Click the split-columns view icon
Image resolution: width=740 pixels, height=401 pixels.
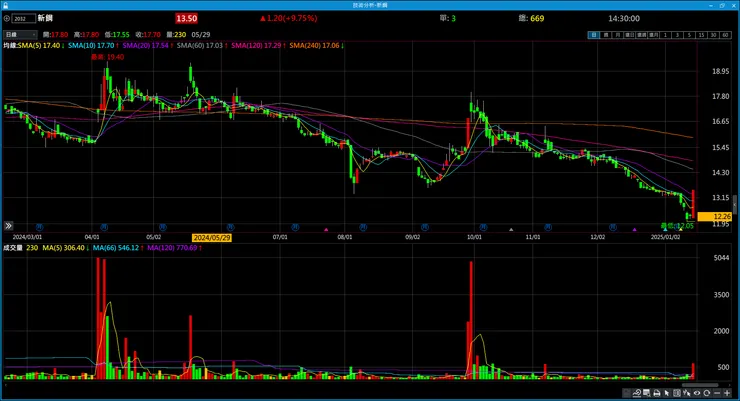tap(677, 393)
